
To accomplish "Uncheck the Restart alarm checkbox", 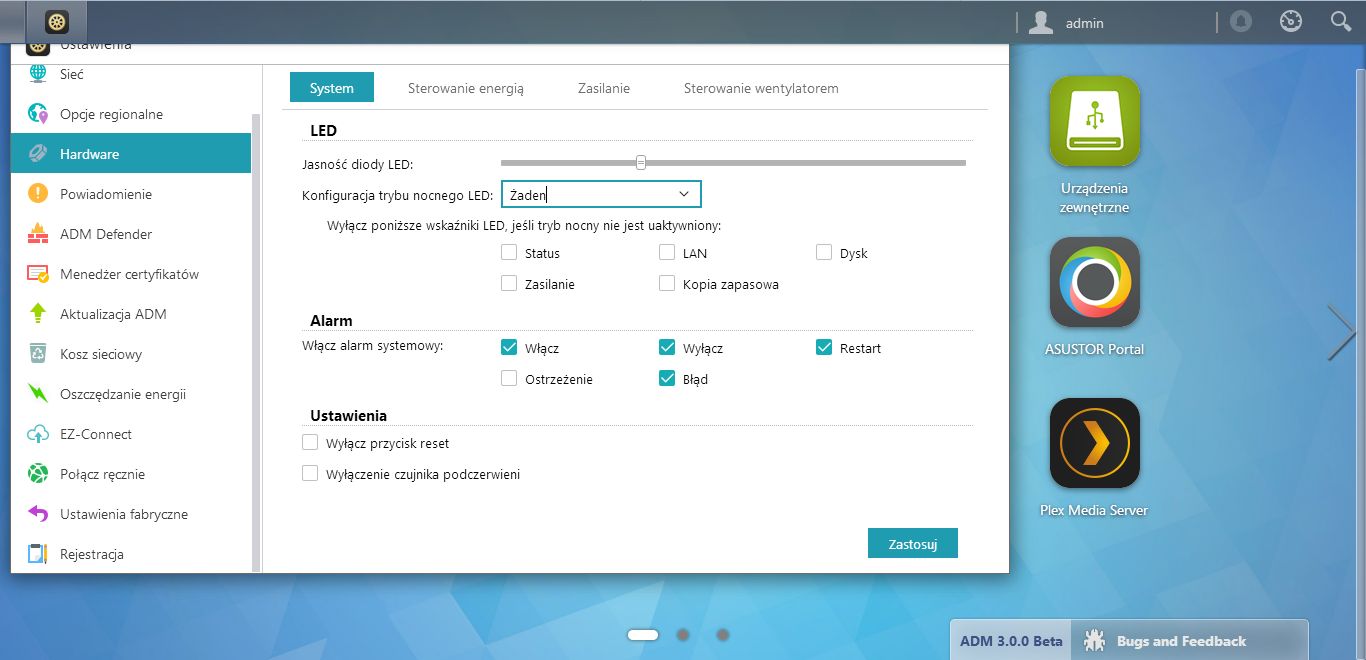I will 824,348.
